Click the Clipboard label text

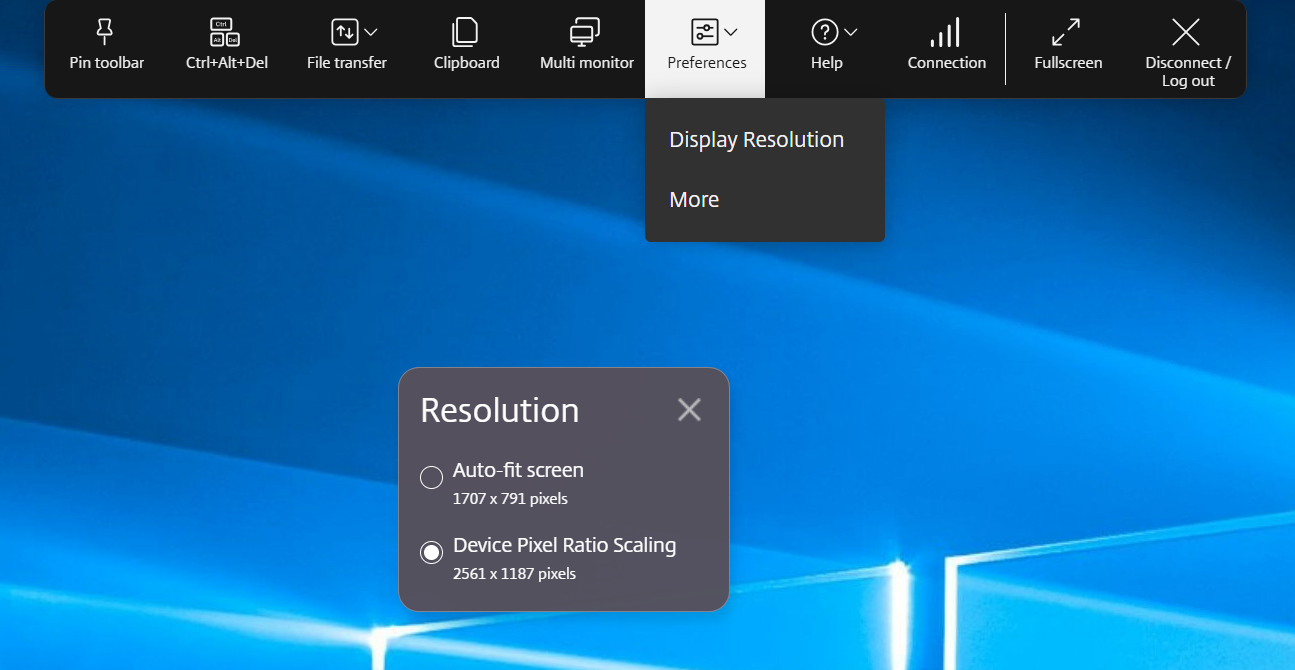coord(467,63)
